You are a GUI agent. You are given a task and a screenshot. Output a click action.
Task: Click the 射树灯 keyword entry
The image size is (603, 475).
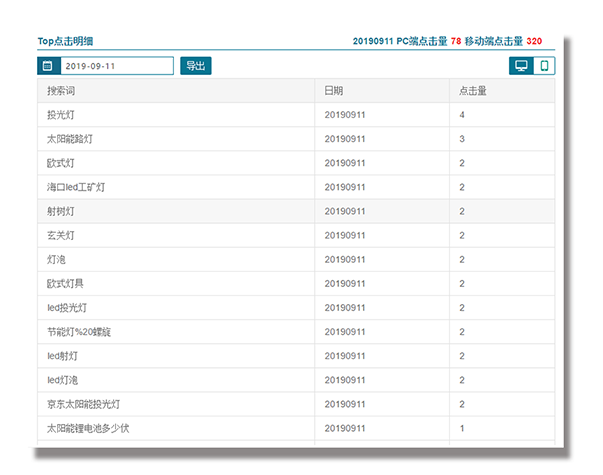pyautogui.click(x=60, y=211)
